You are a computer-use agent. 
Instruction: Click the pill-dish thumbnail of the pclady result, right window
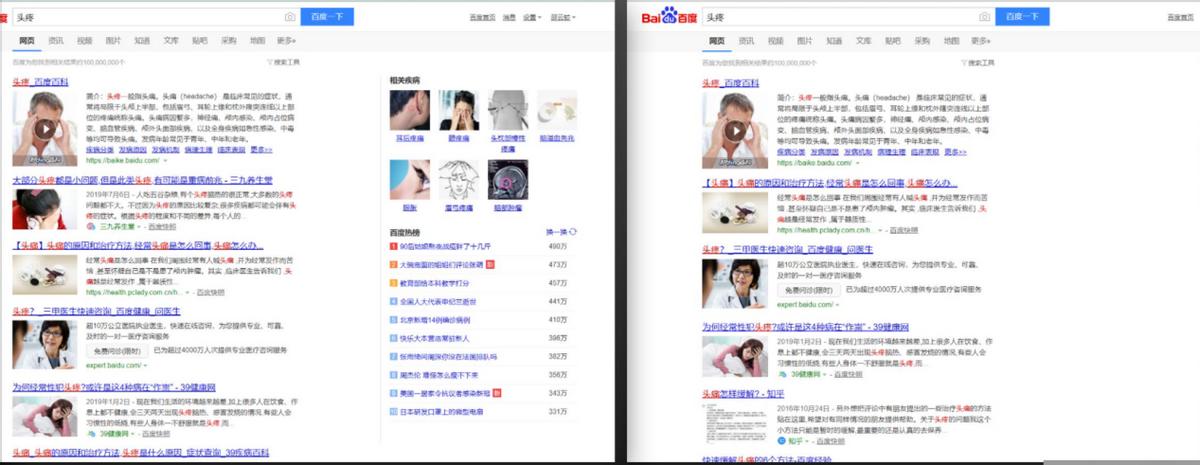point(735,211)
